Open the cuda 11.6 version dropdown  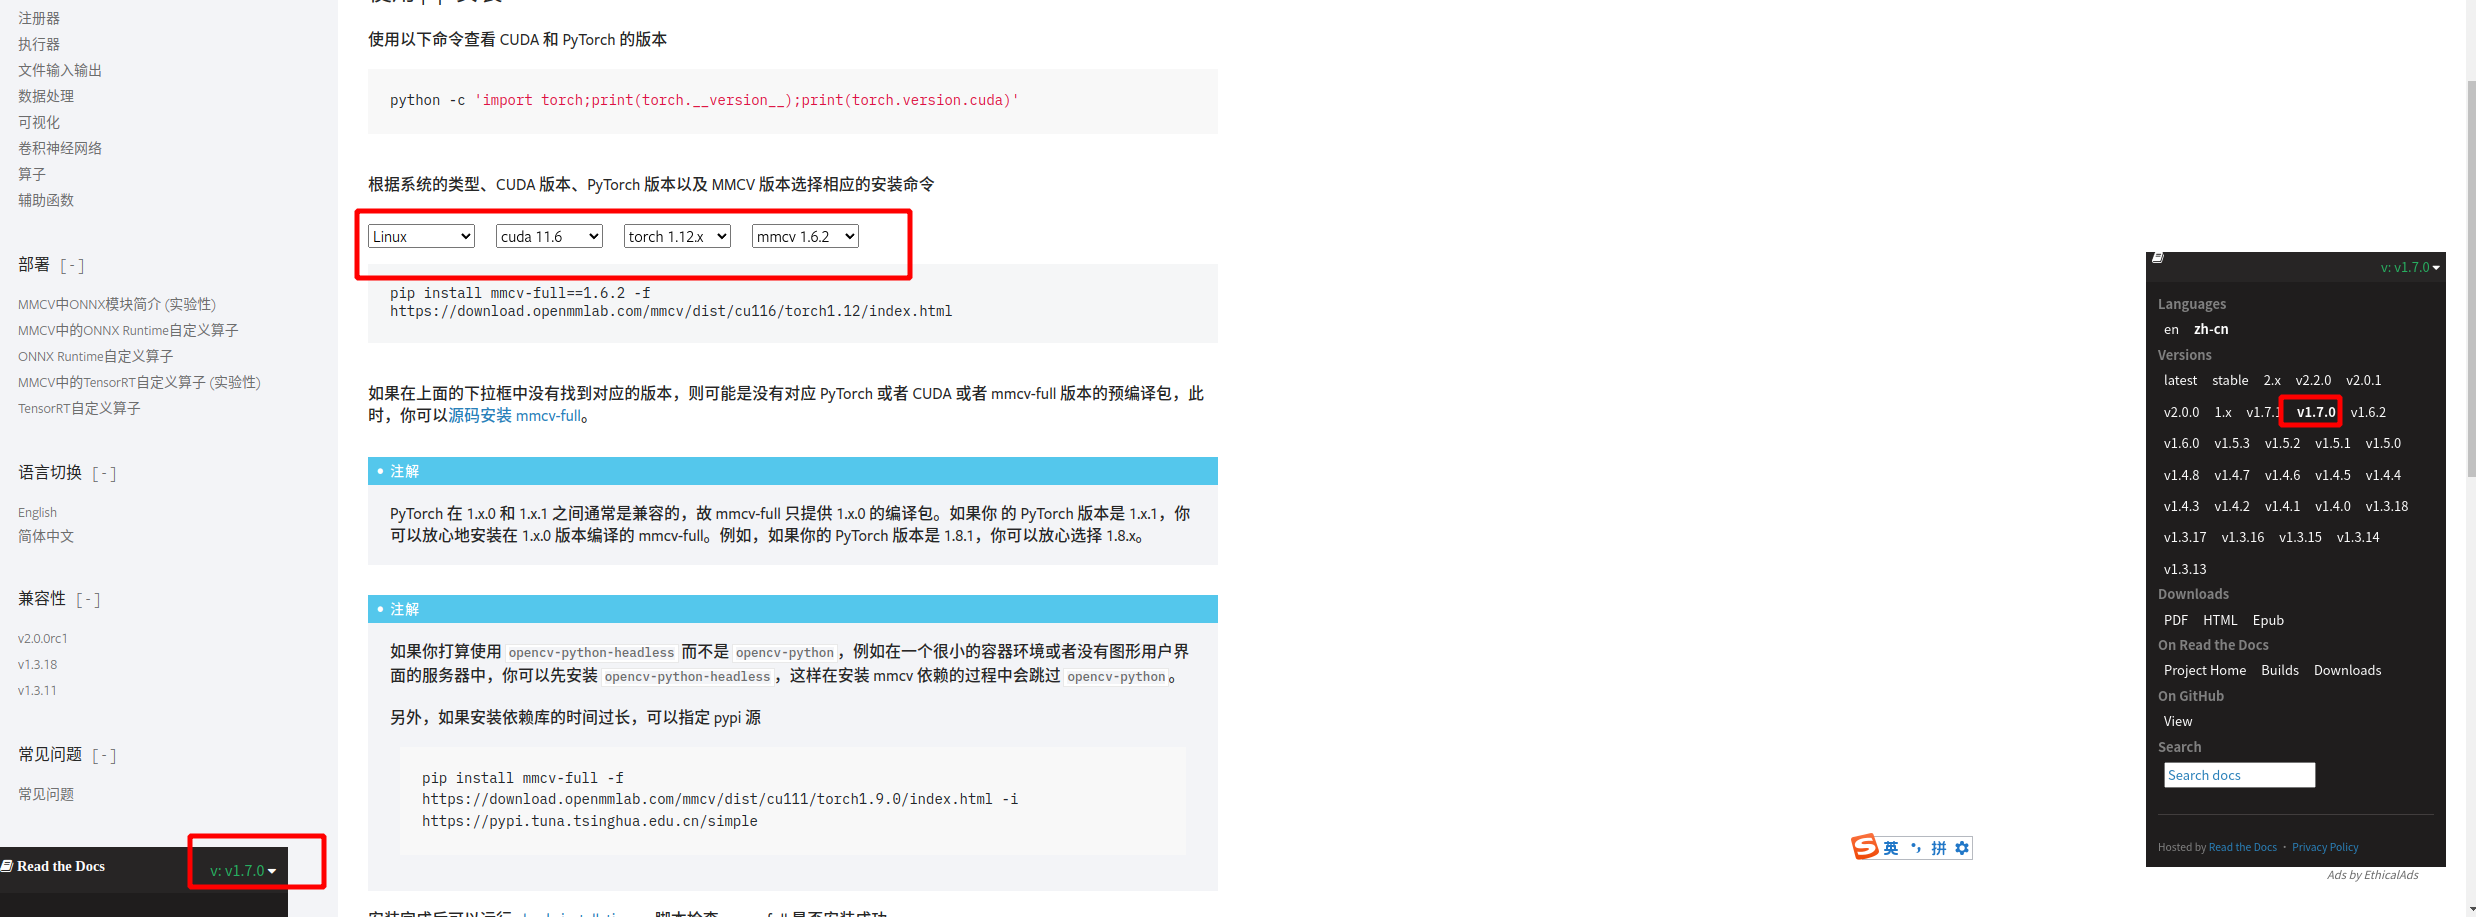pyautogui.click(x=549, y=236)
